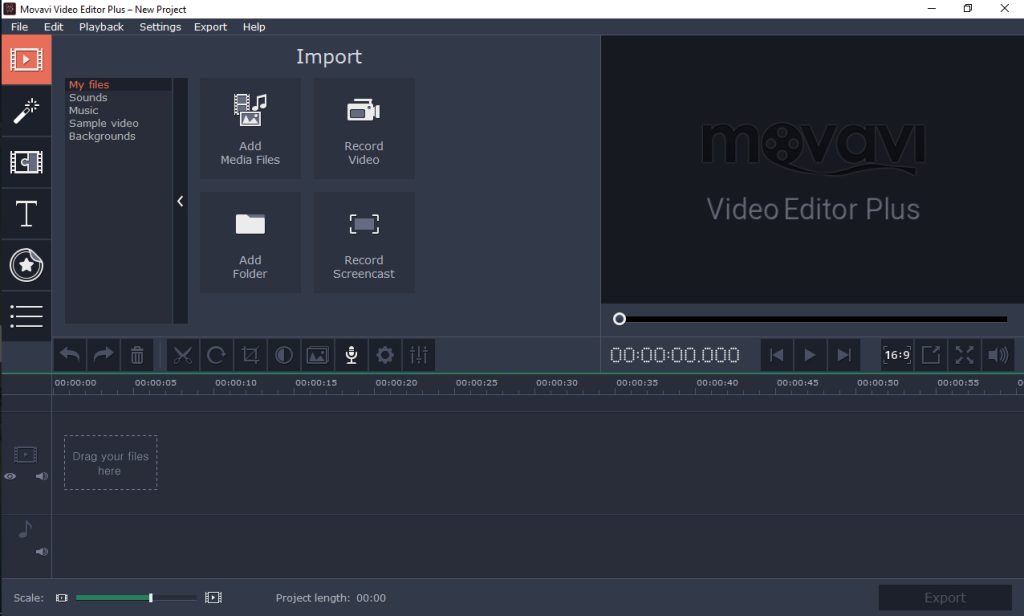
Task: Open the Crop tool
Action: tap(249, 355)
